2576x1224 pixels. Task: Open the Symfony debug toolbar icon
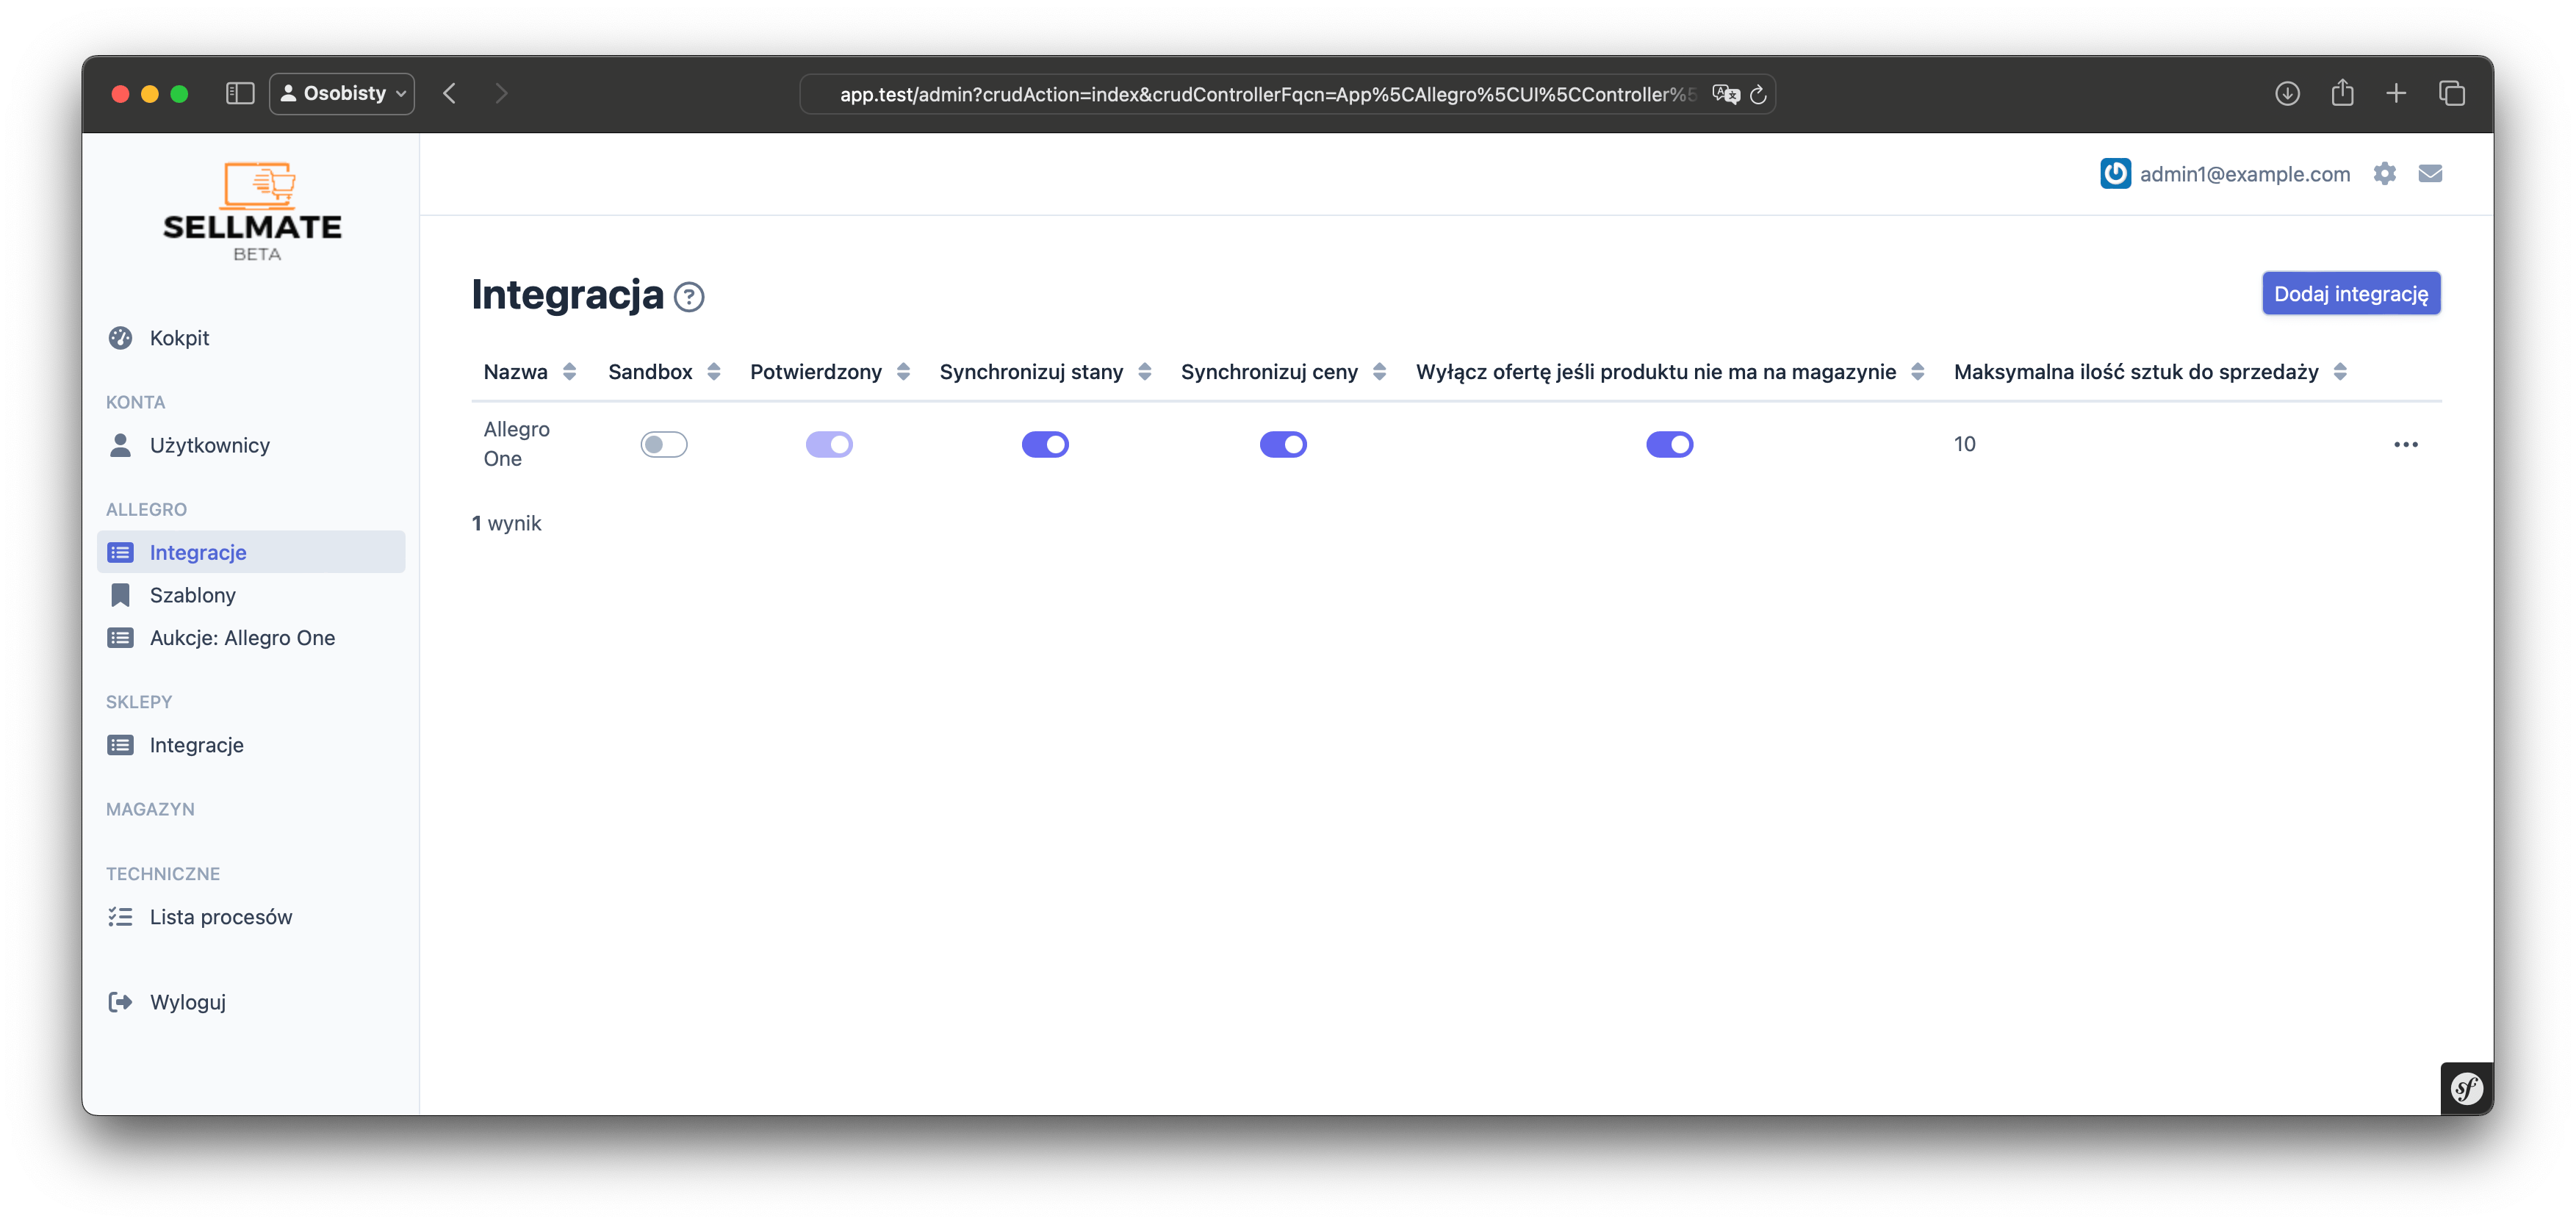point(2467,1088)
